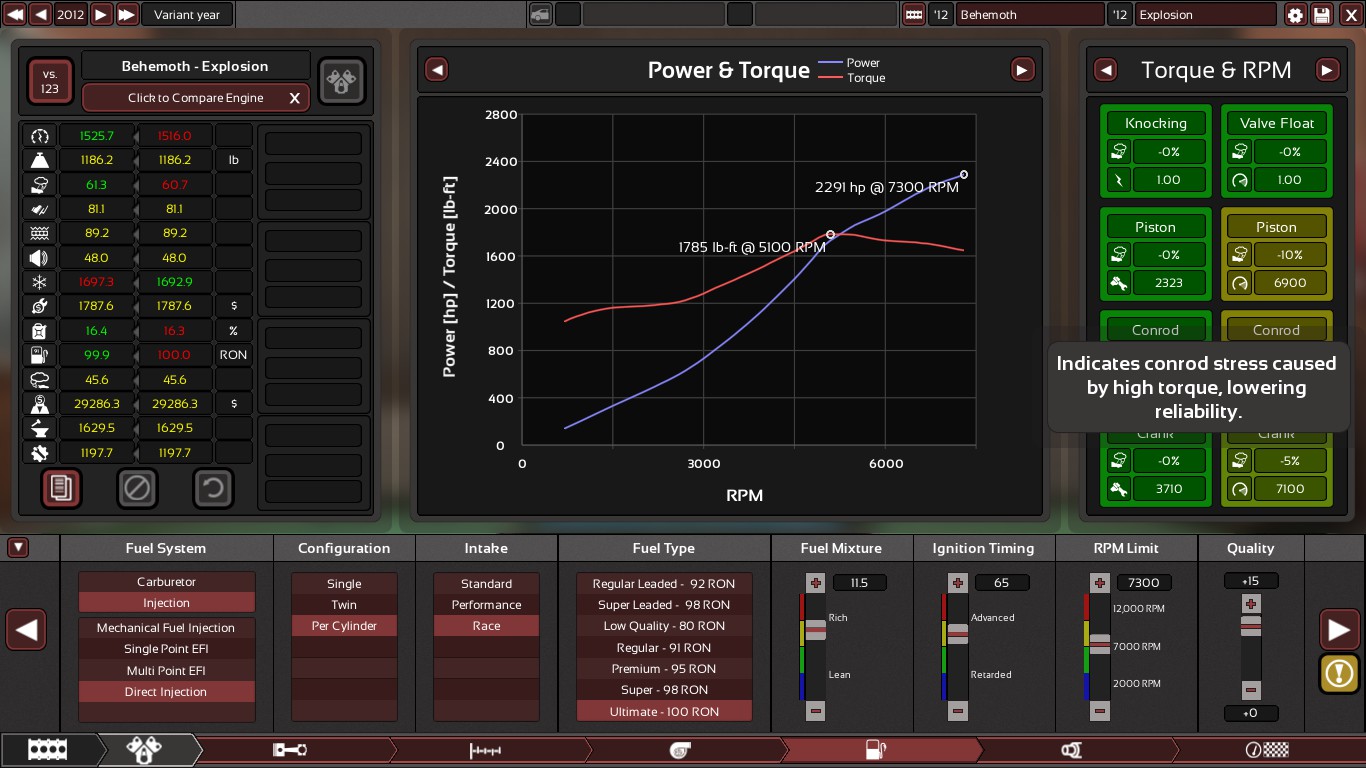Open the test finish flag tab
Image resolution: width=1366 pixels, height=768 pixels.
coord(1266,750)
